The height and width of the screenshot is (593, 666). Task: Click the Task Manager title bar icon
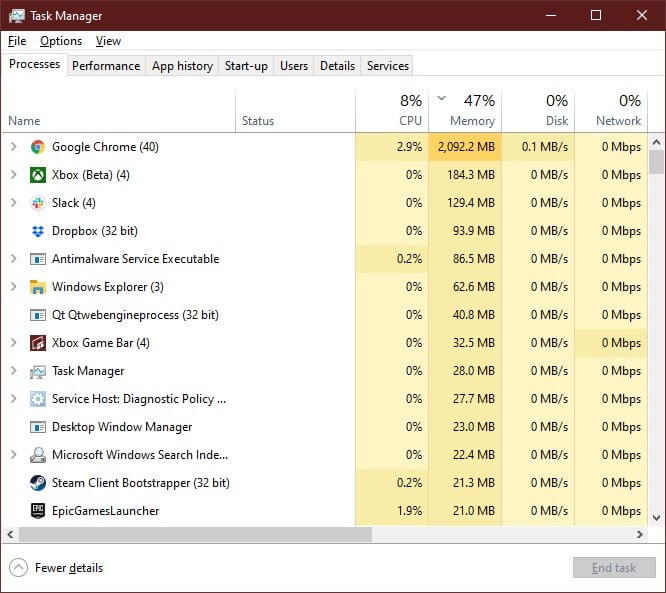tap(17, 16)
